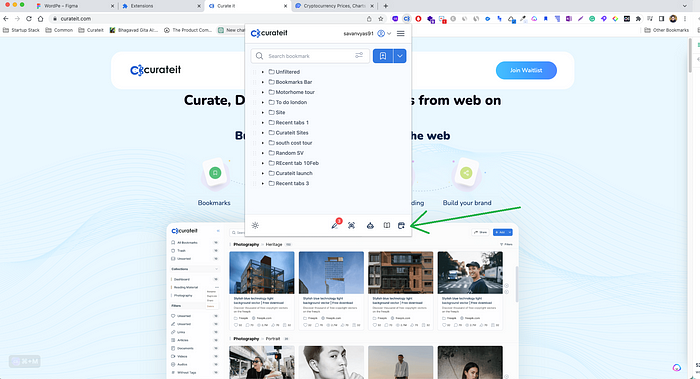Click the browser home icon

pos(40,19)
